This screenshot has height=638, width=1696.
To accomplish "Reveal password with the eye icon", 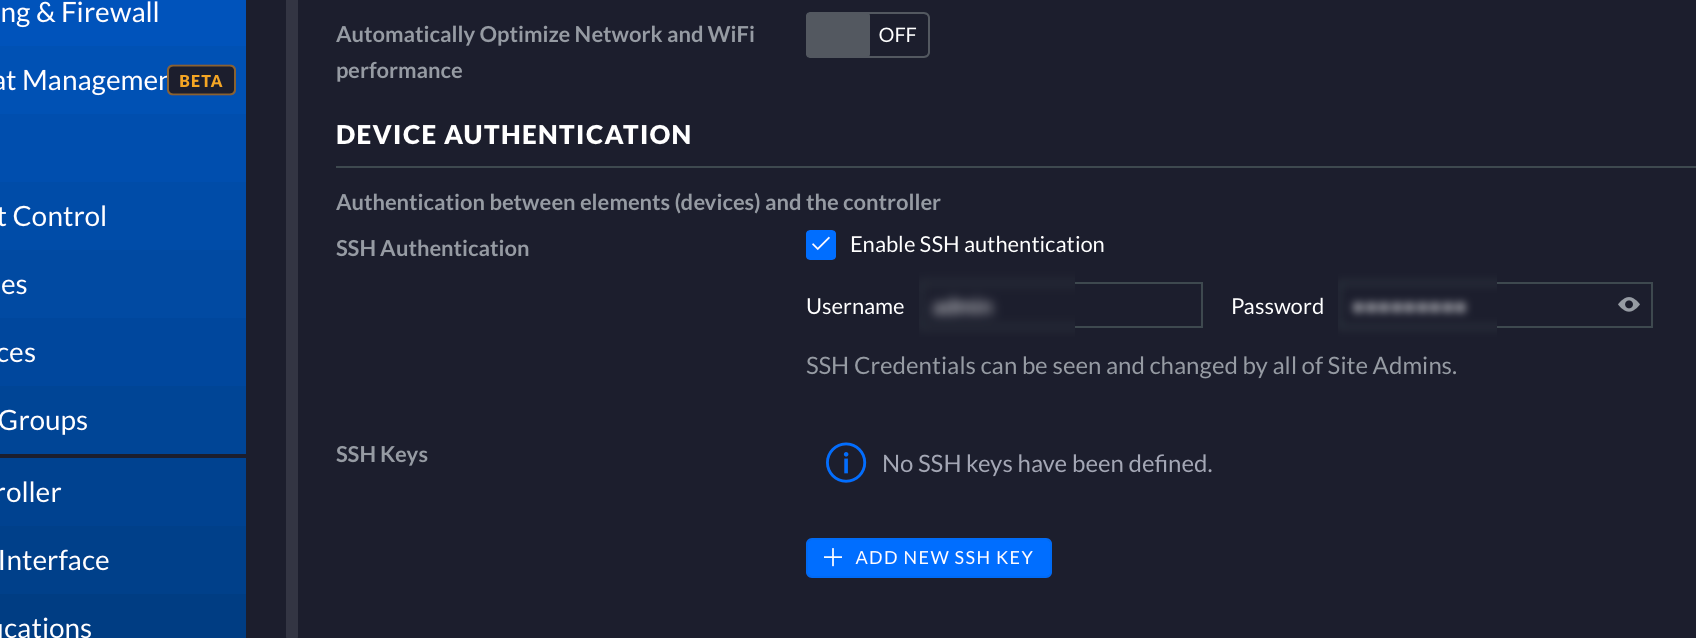I will coord(1628,305).
